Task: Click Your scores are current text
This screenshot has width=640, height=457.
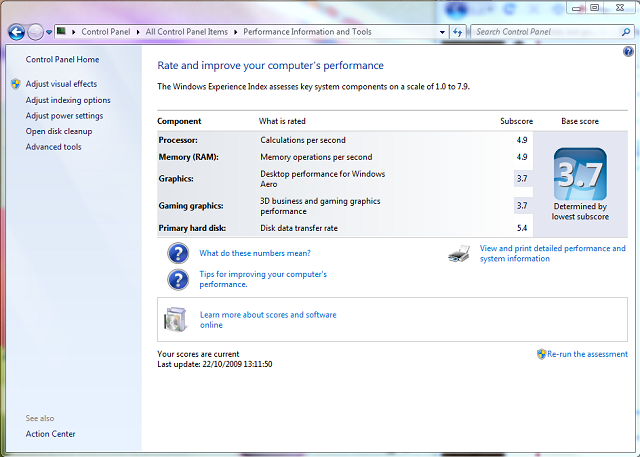Action: [198, 354]
